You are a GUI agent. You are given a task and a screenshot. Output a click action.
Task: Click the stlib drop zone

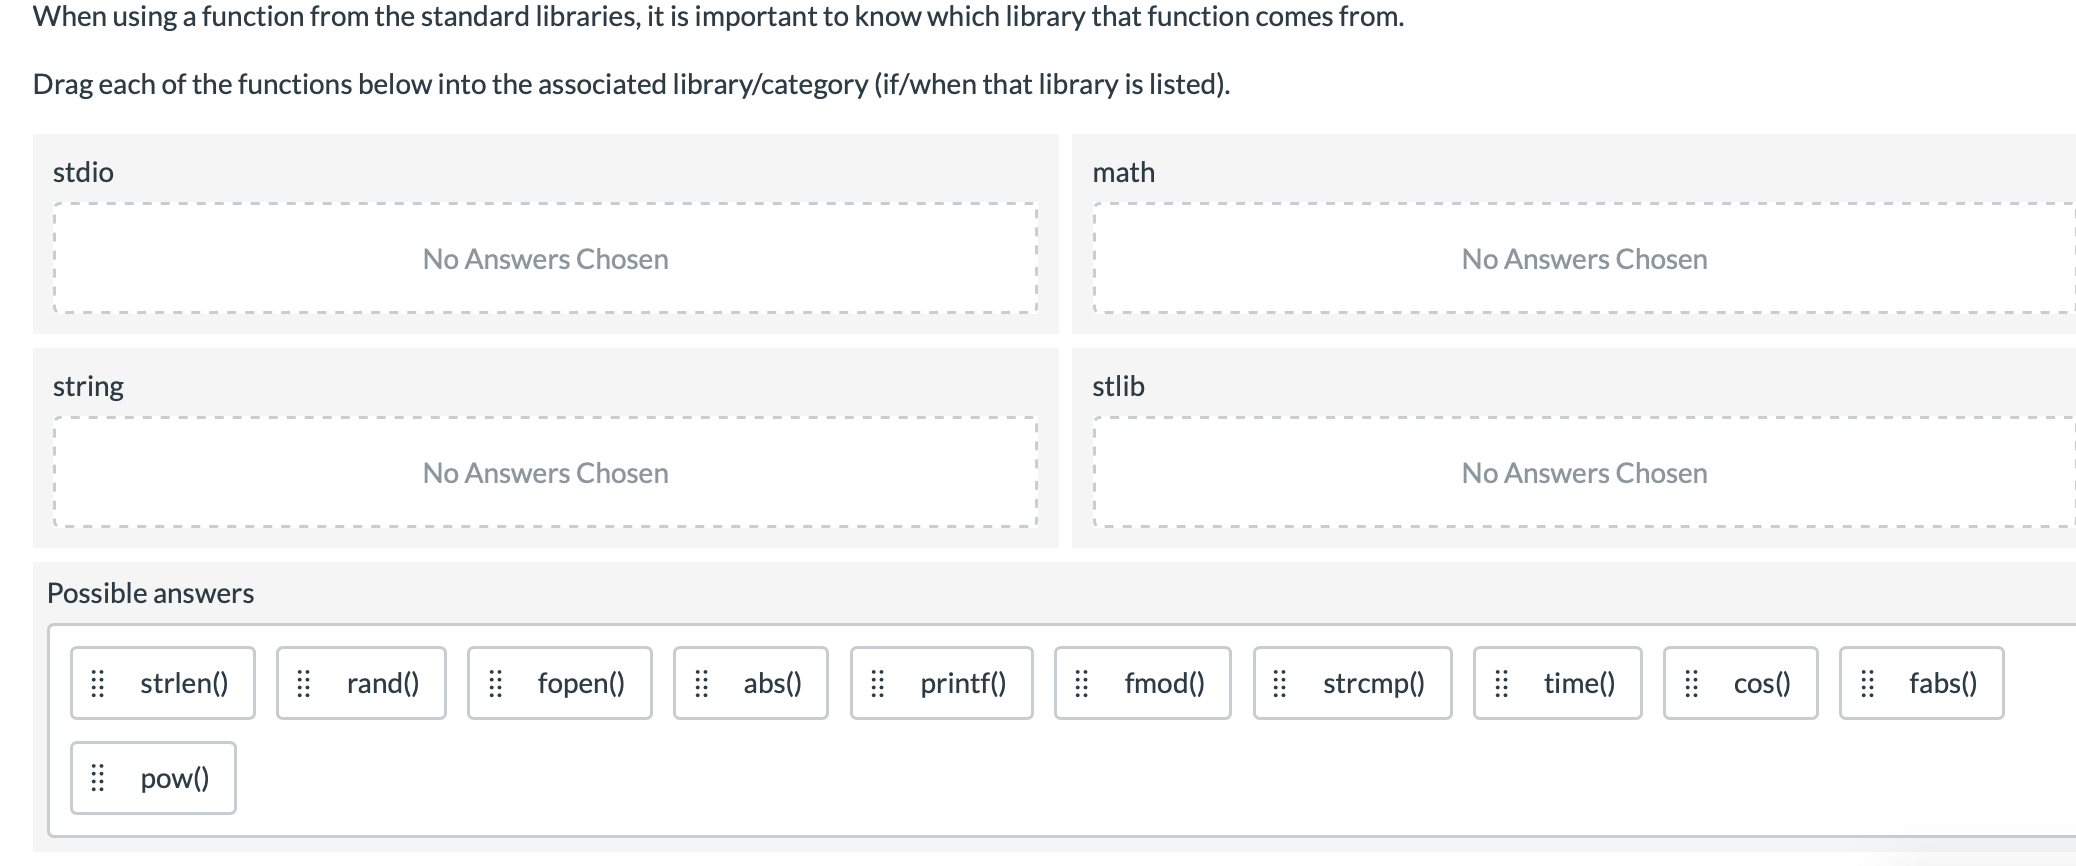tap(1583, 472)
